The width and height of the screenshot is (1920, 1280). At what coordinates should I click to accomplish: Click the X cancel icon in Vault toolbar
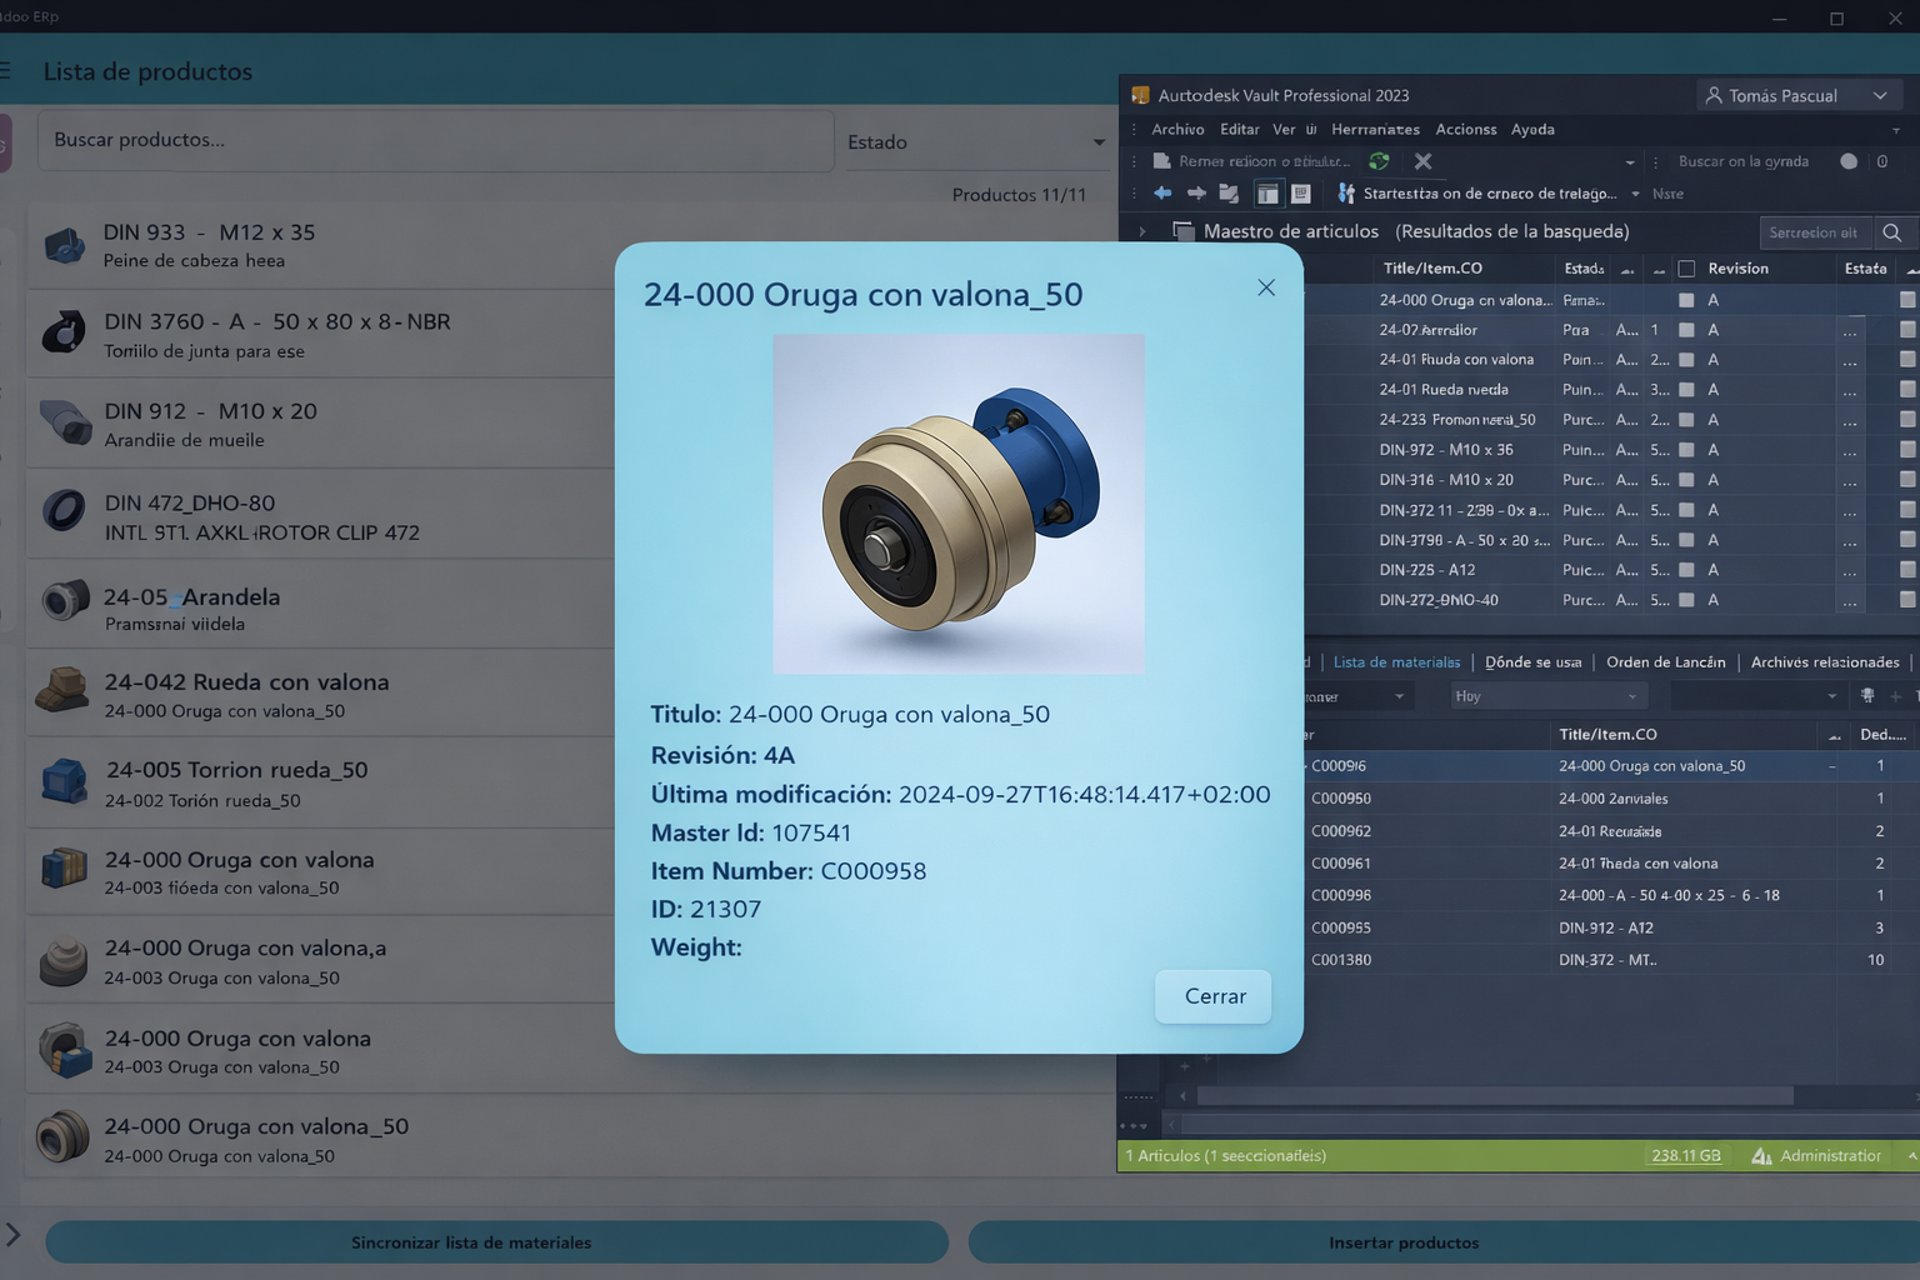click(1423, 161)
